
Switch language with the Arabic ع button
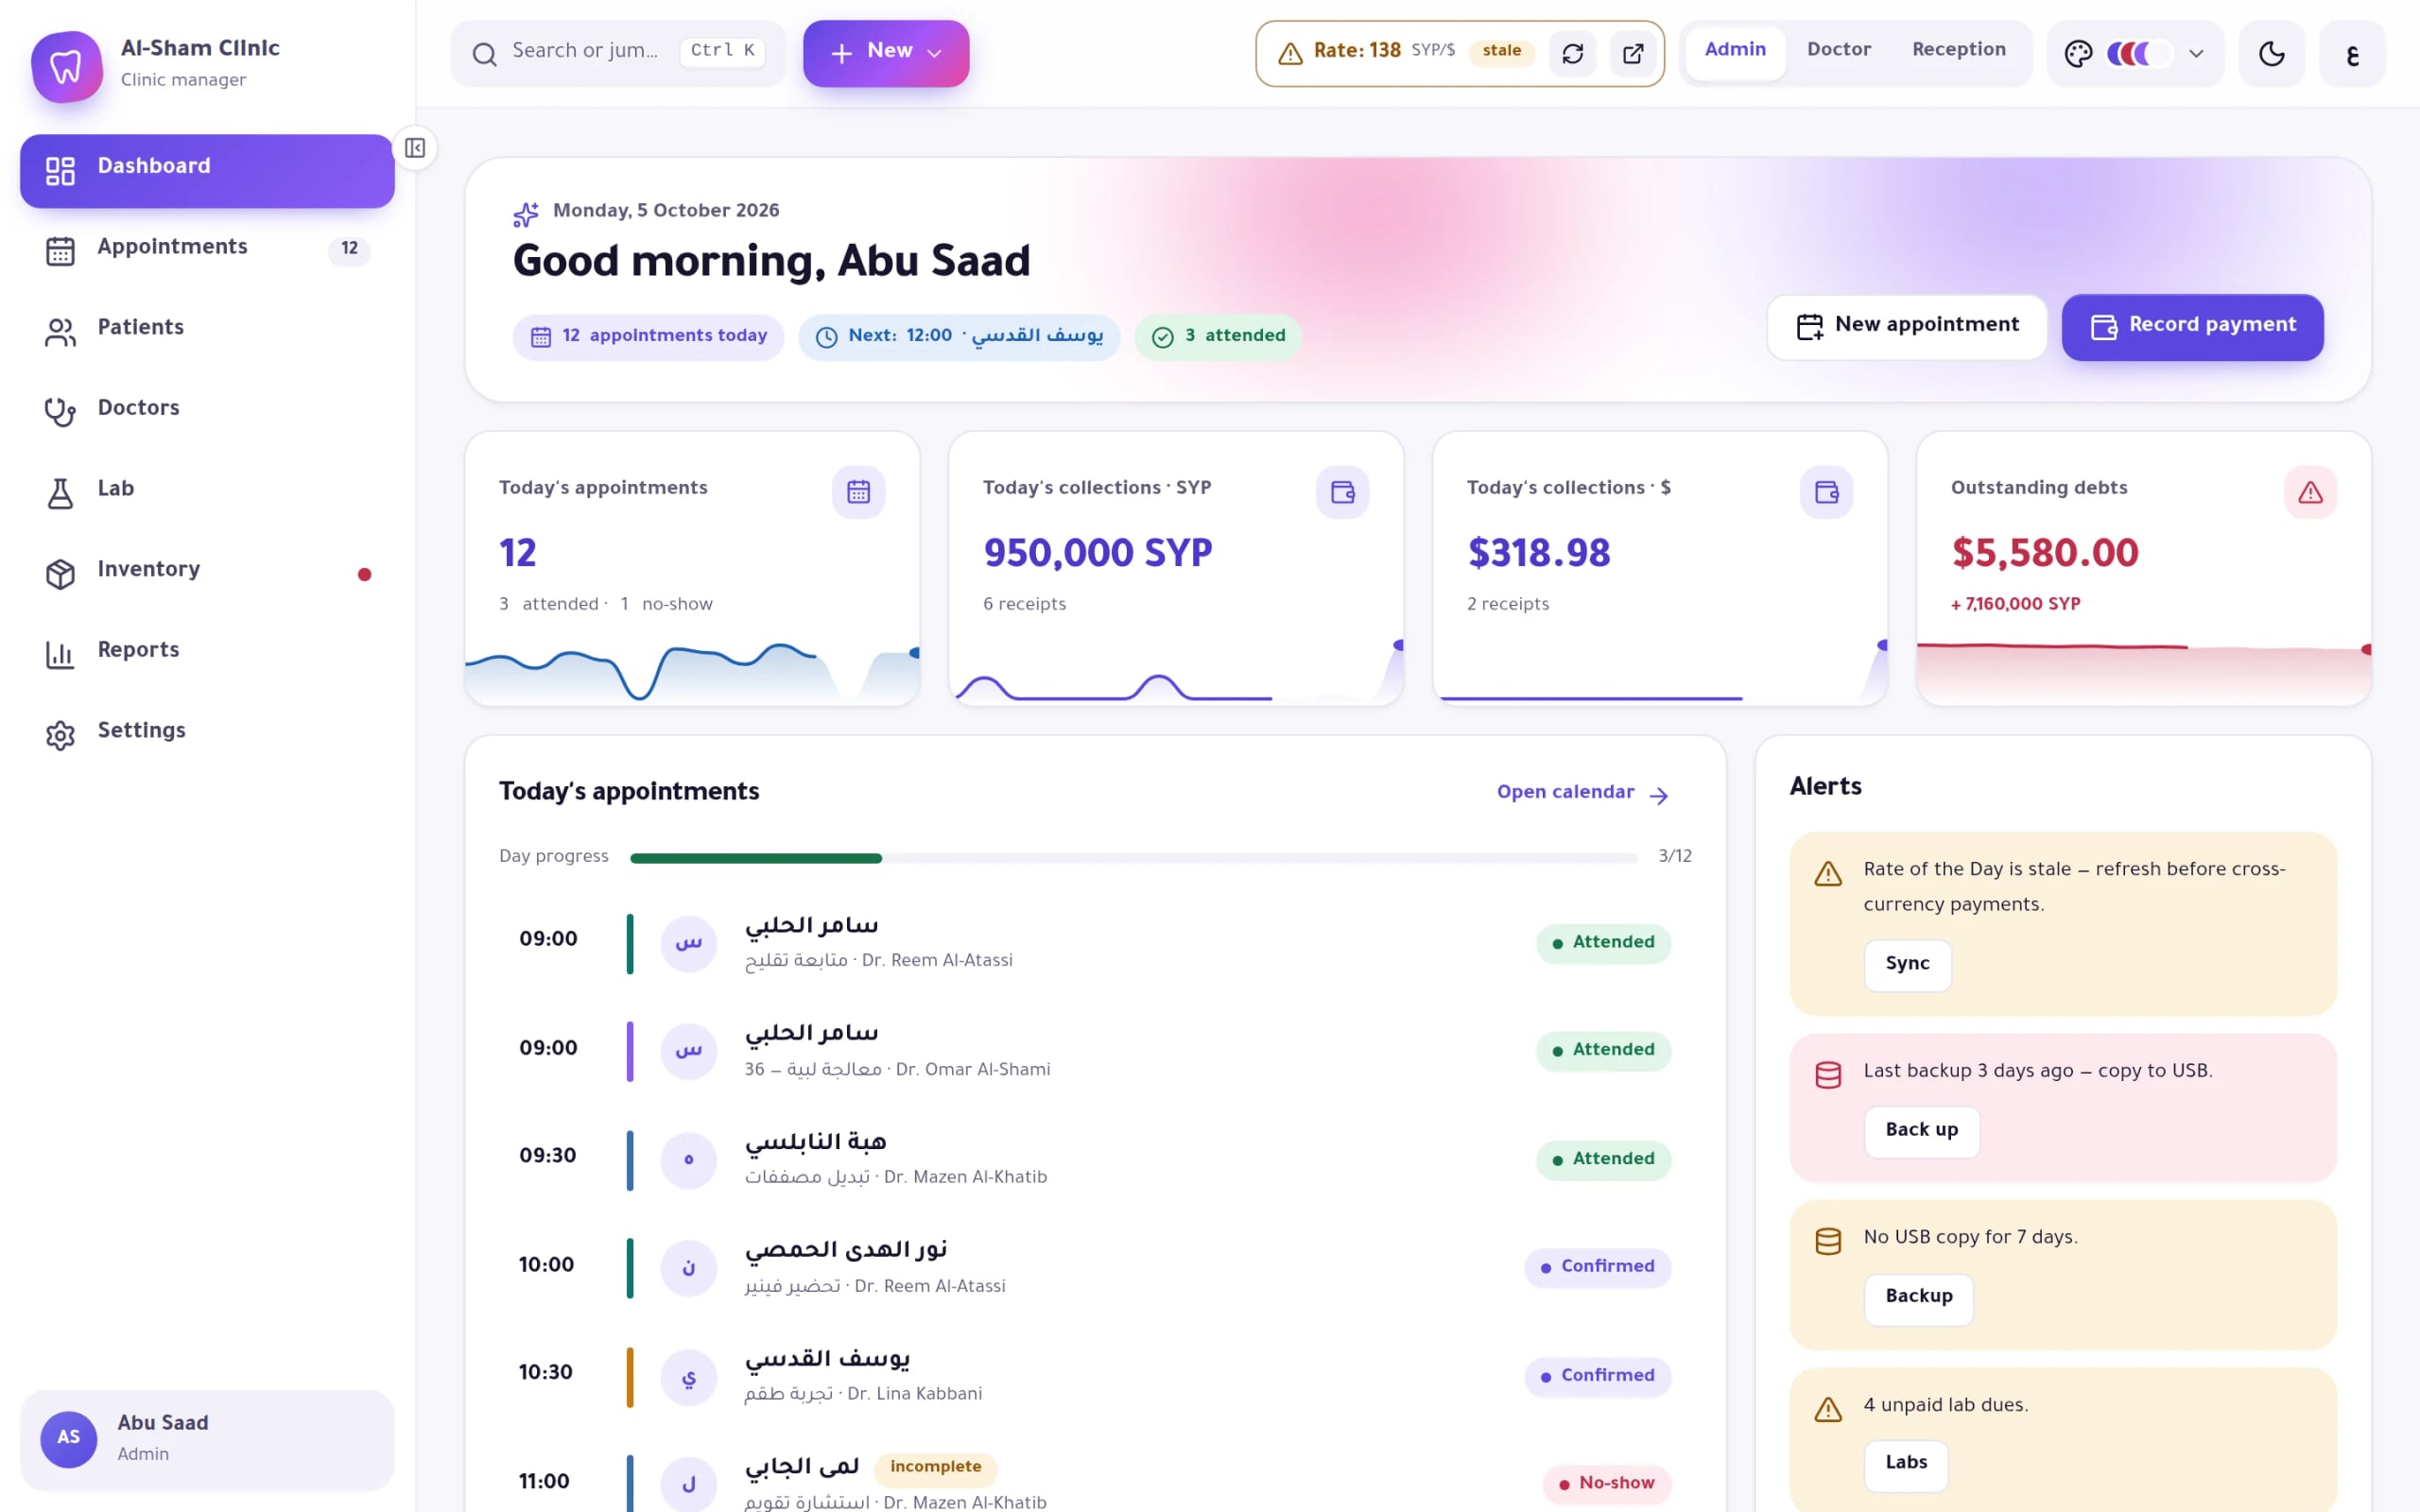tap(2352, 53)
